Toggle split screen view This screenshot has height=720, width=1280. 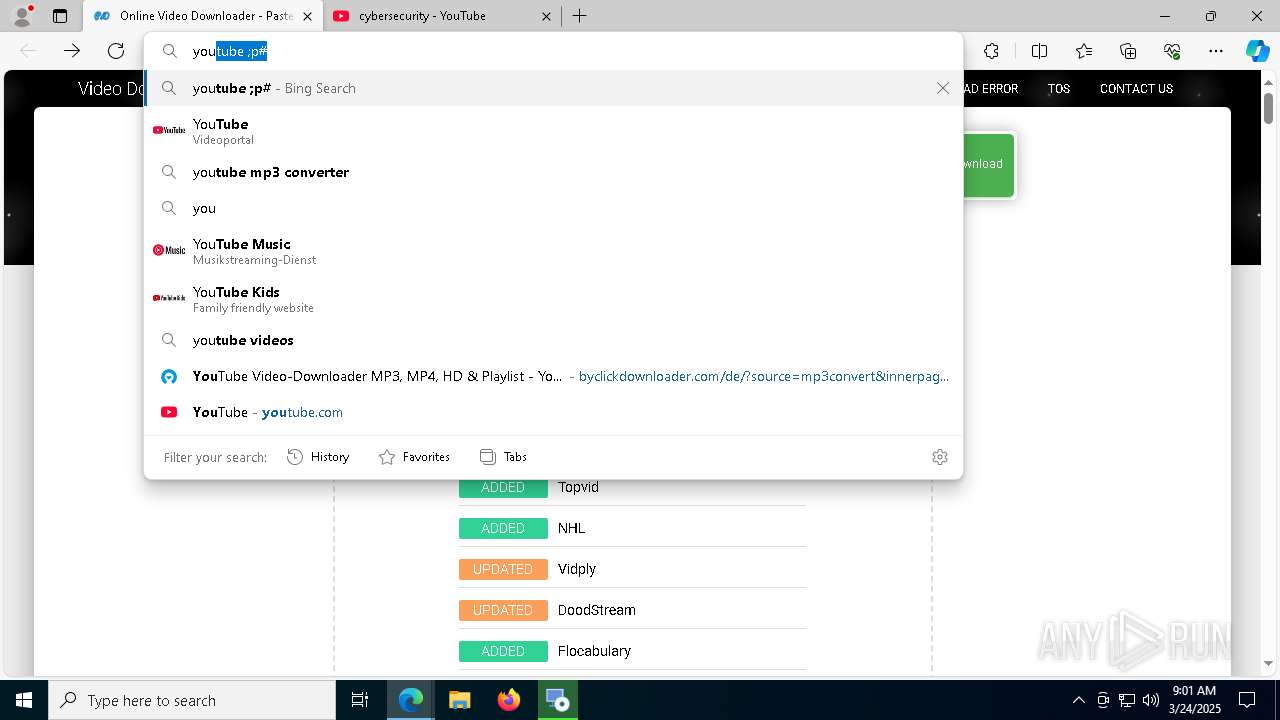(1039, 51)
